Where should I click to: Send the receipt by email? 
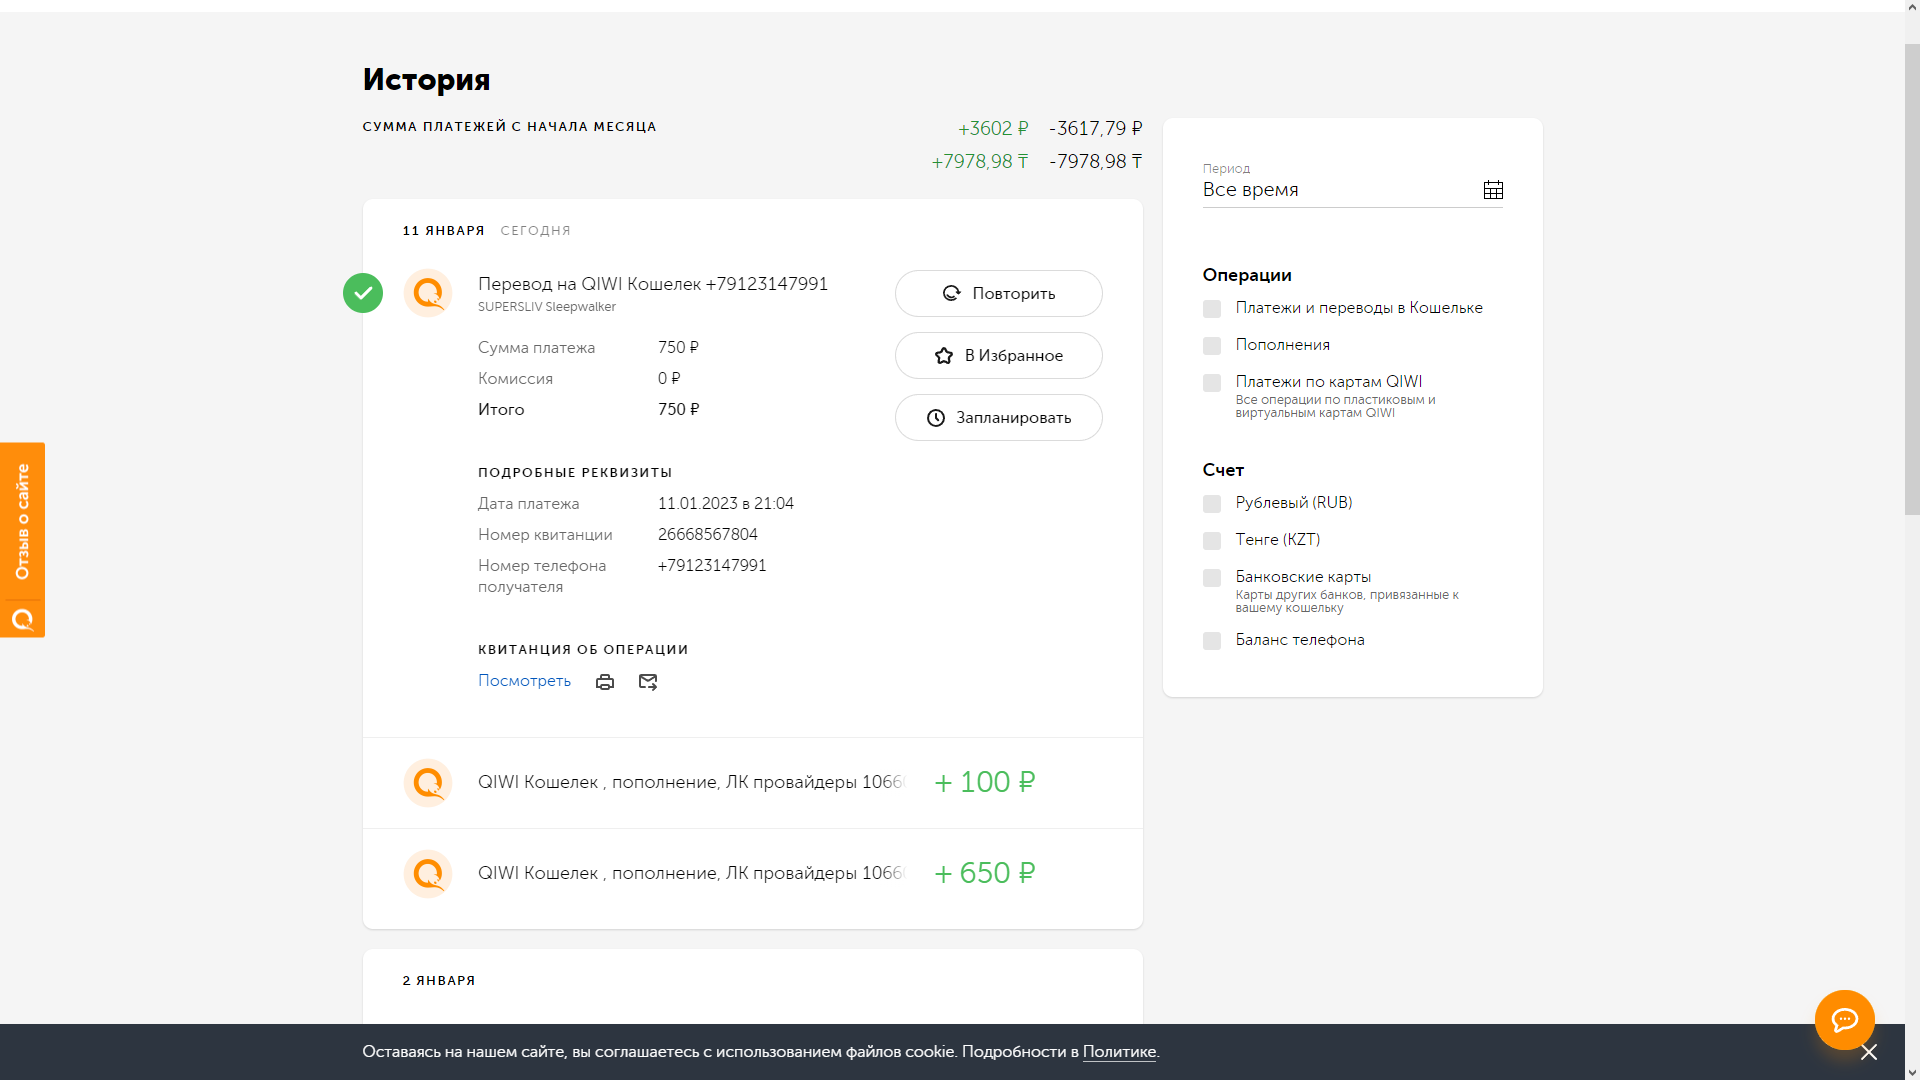tap(648, 682)
